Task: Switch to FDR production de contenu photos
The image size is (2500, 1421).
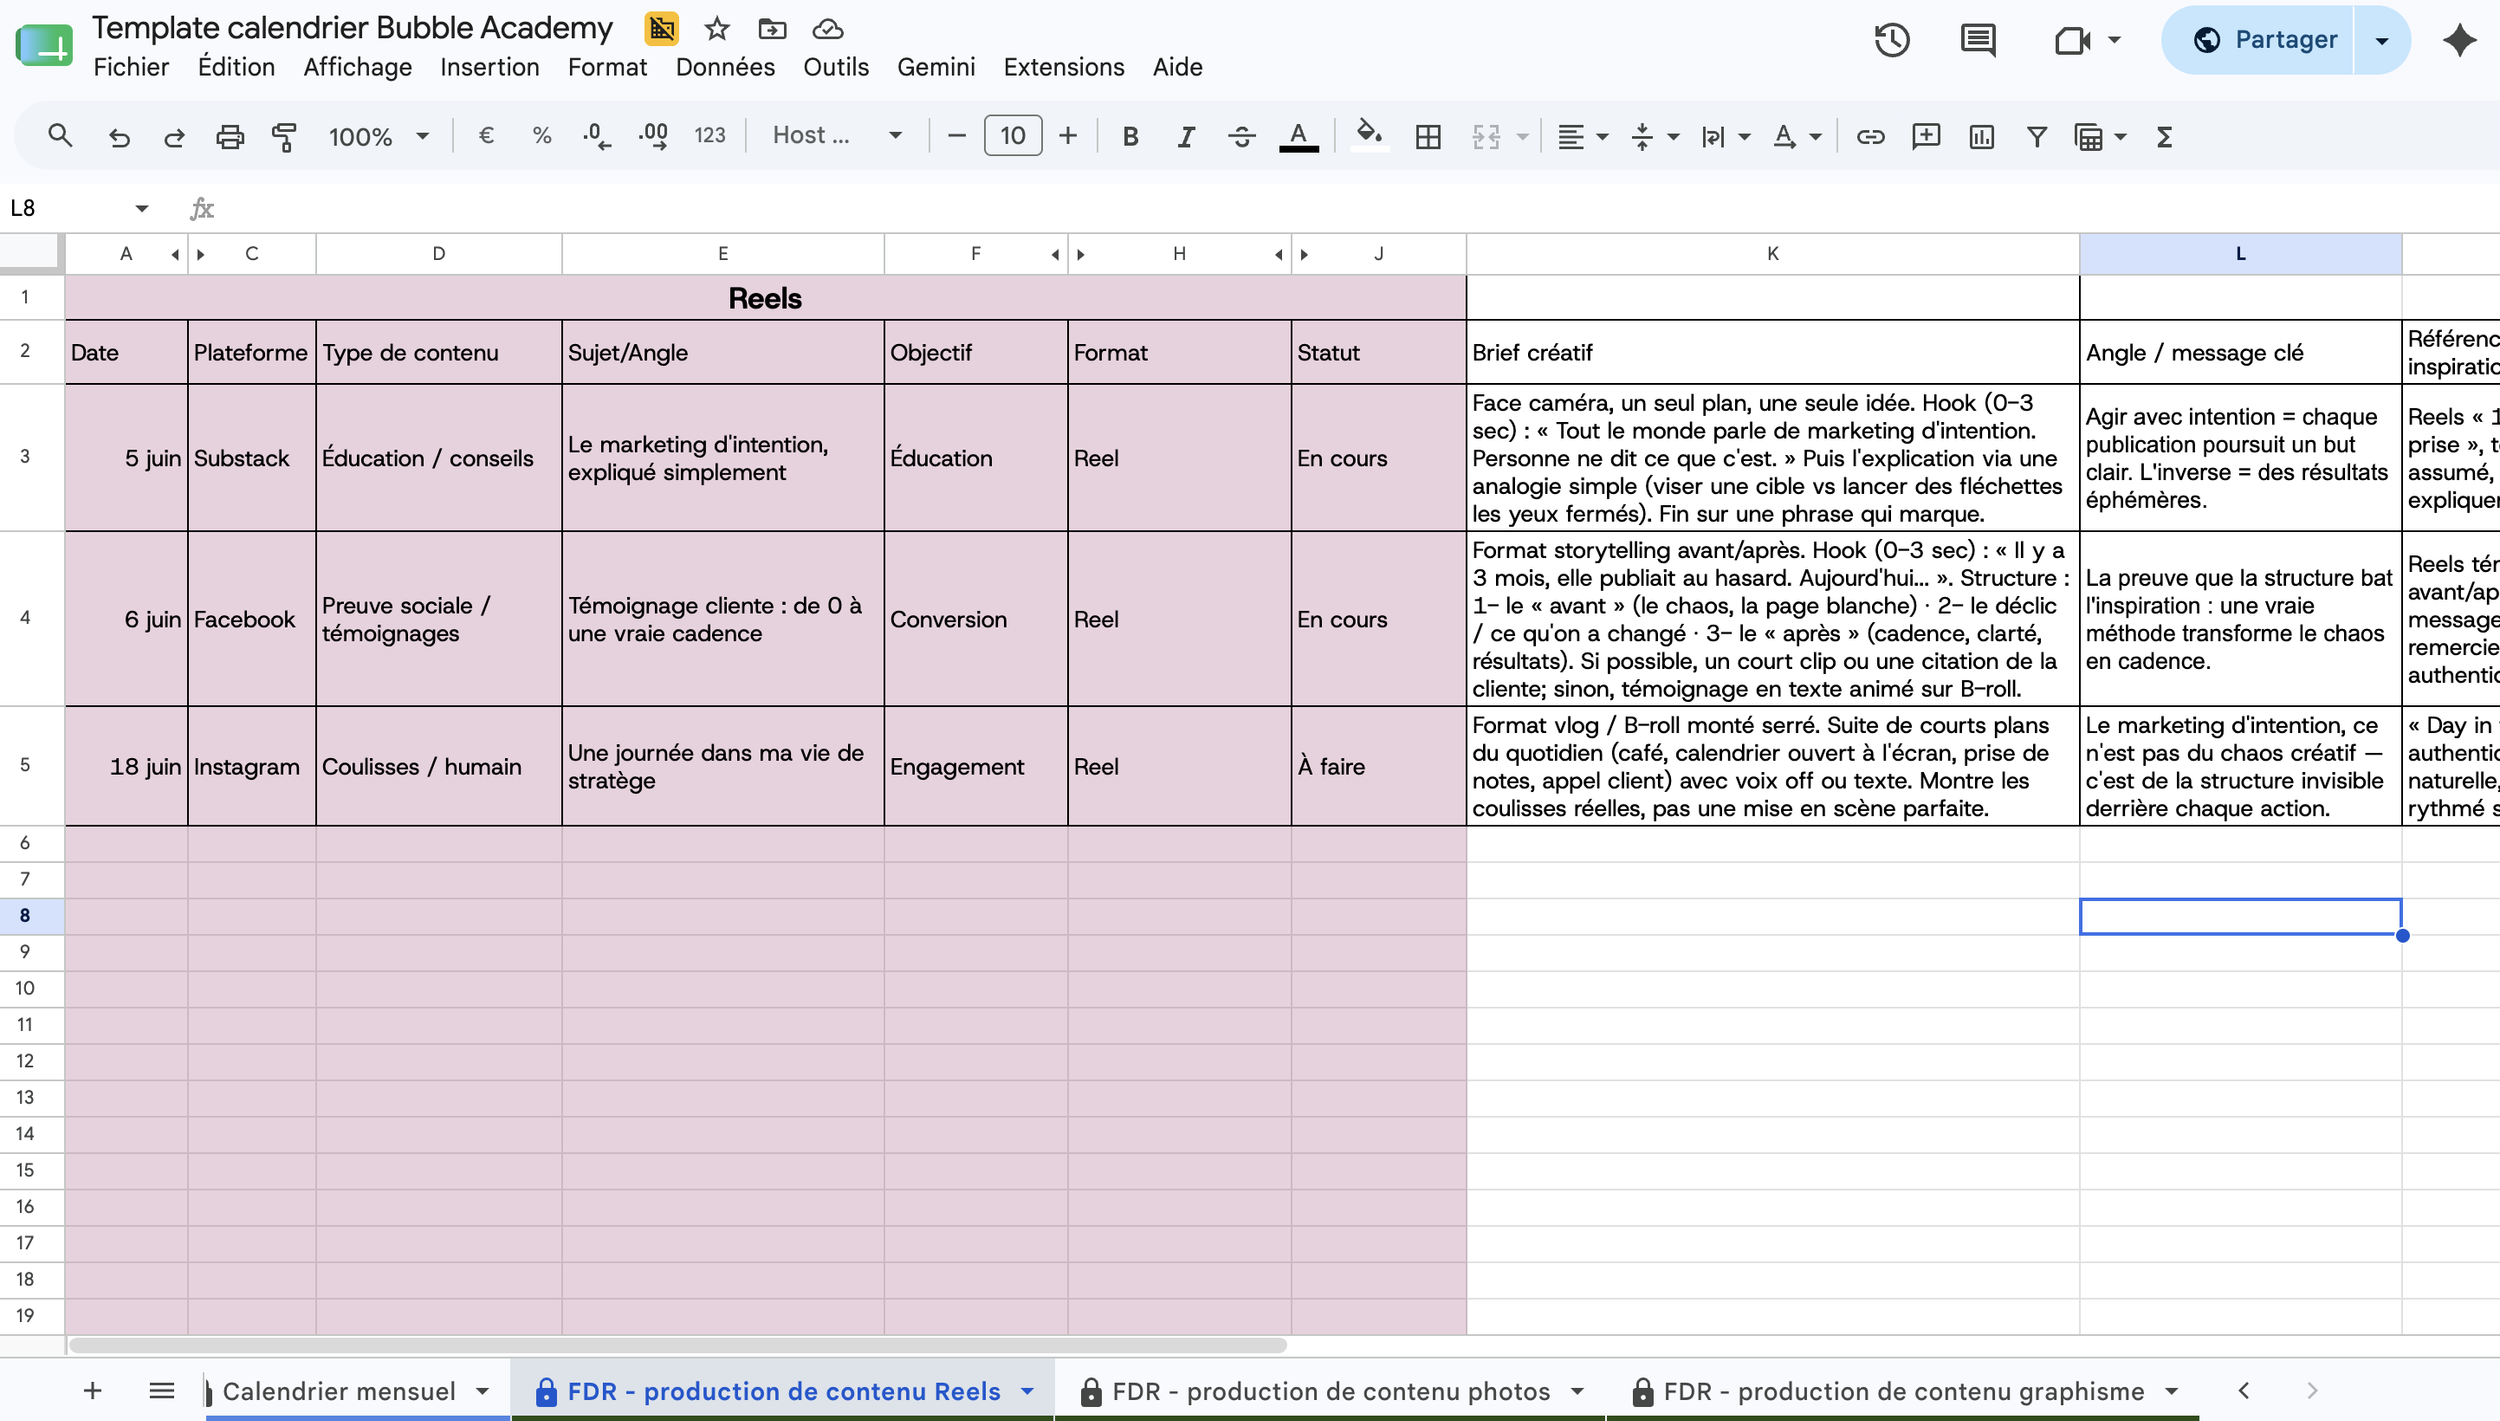Action: pos(1331,1390)
